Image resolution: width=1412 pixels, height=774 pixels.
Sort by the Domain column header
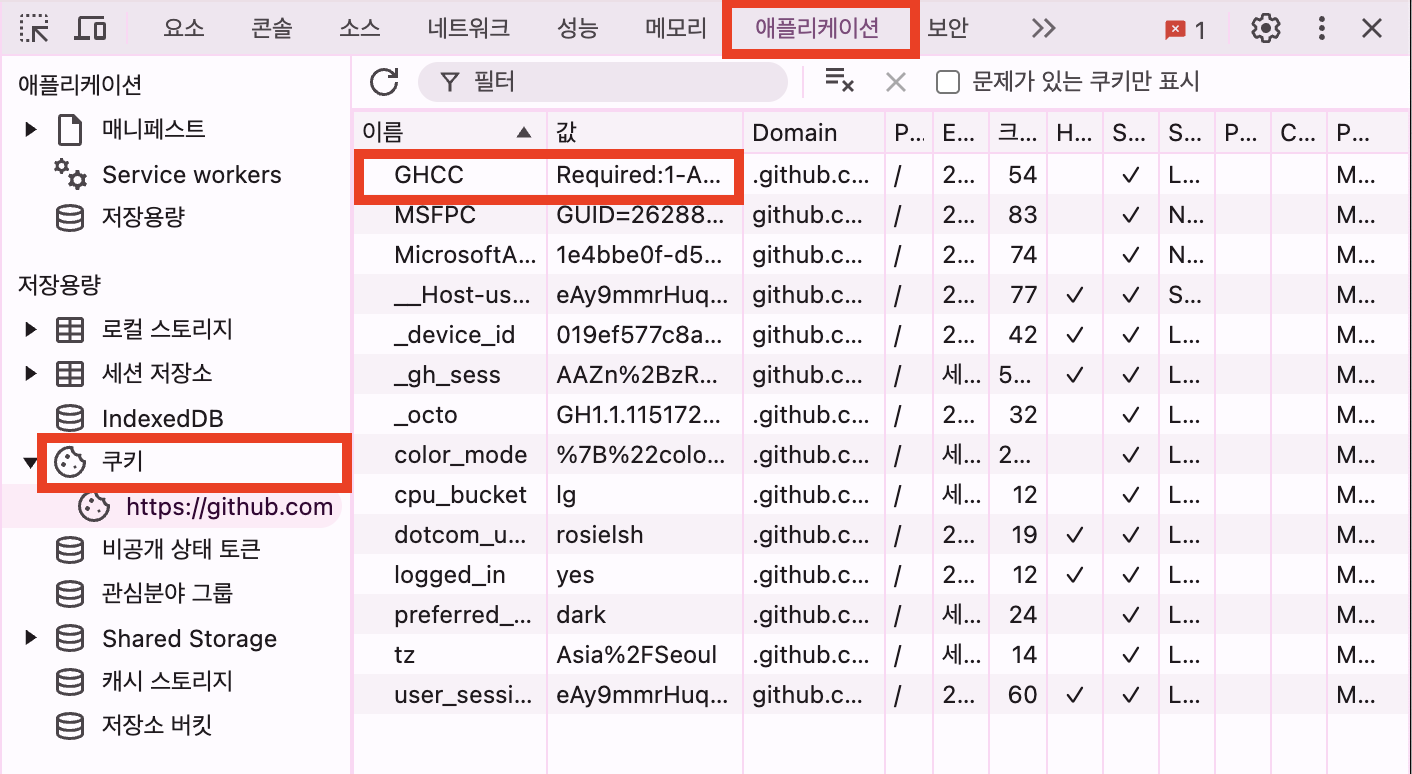pos(814,132)
